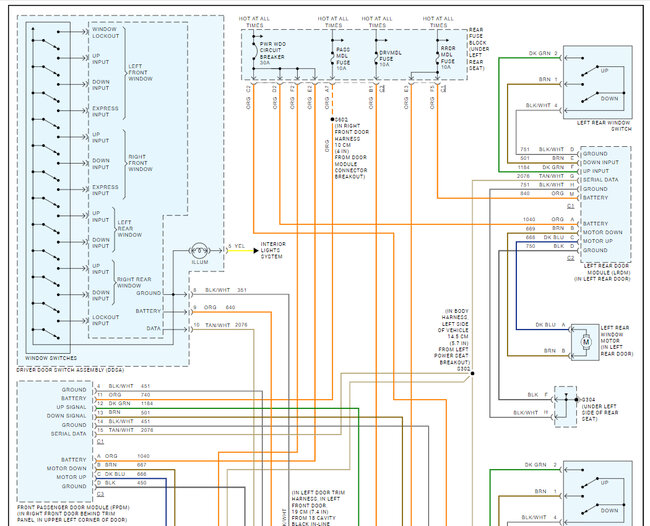
Task: Click the PWR WDO CIRCUIT BREAKER 30A label
Action: point(272,53)
